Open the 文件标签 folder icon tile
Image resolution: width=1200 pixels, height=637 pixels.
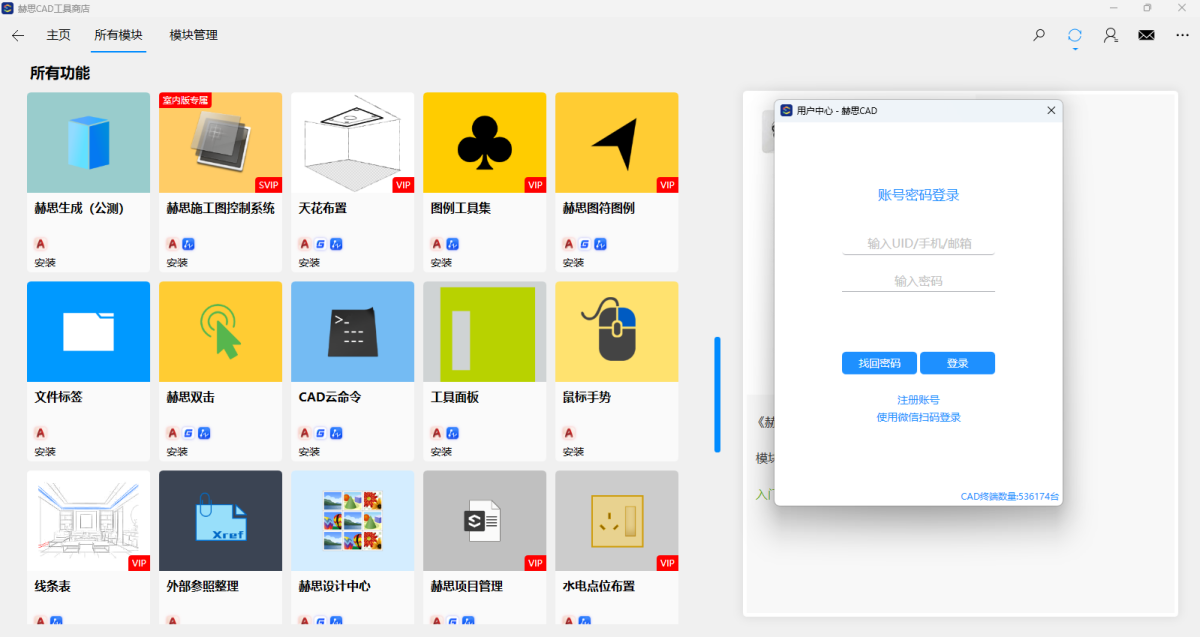point(88,331)
